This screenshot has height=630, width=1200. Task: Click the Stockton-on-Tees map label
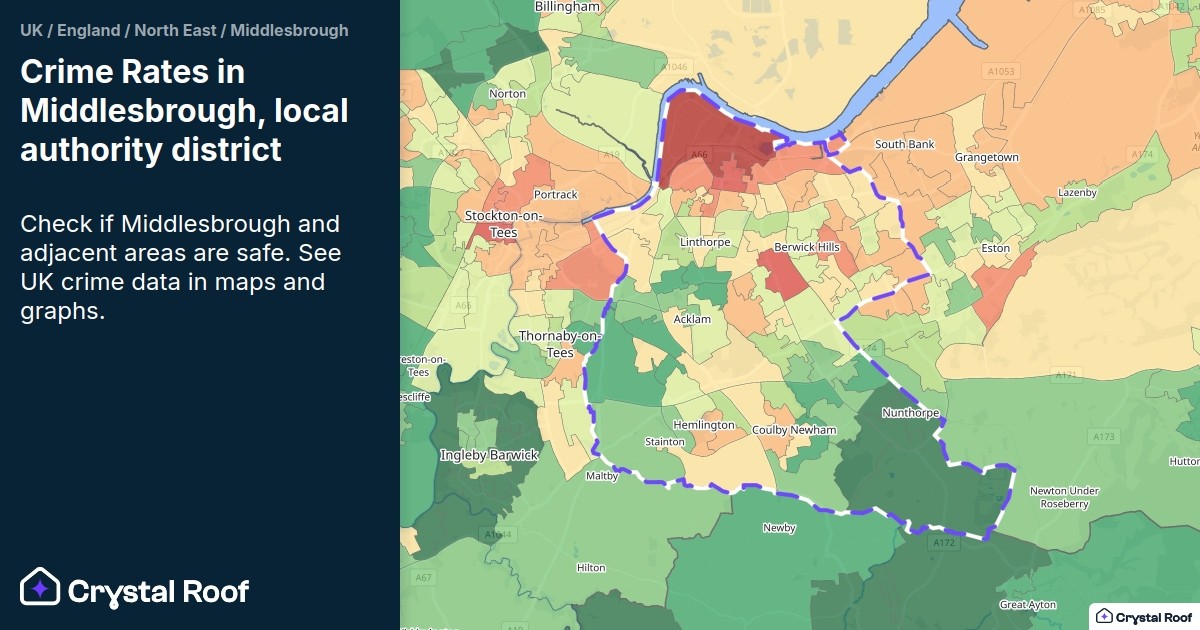(503, 222)
